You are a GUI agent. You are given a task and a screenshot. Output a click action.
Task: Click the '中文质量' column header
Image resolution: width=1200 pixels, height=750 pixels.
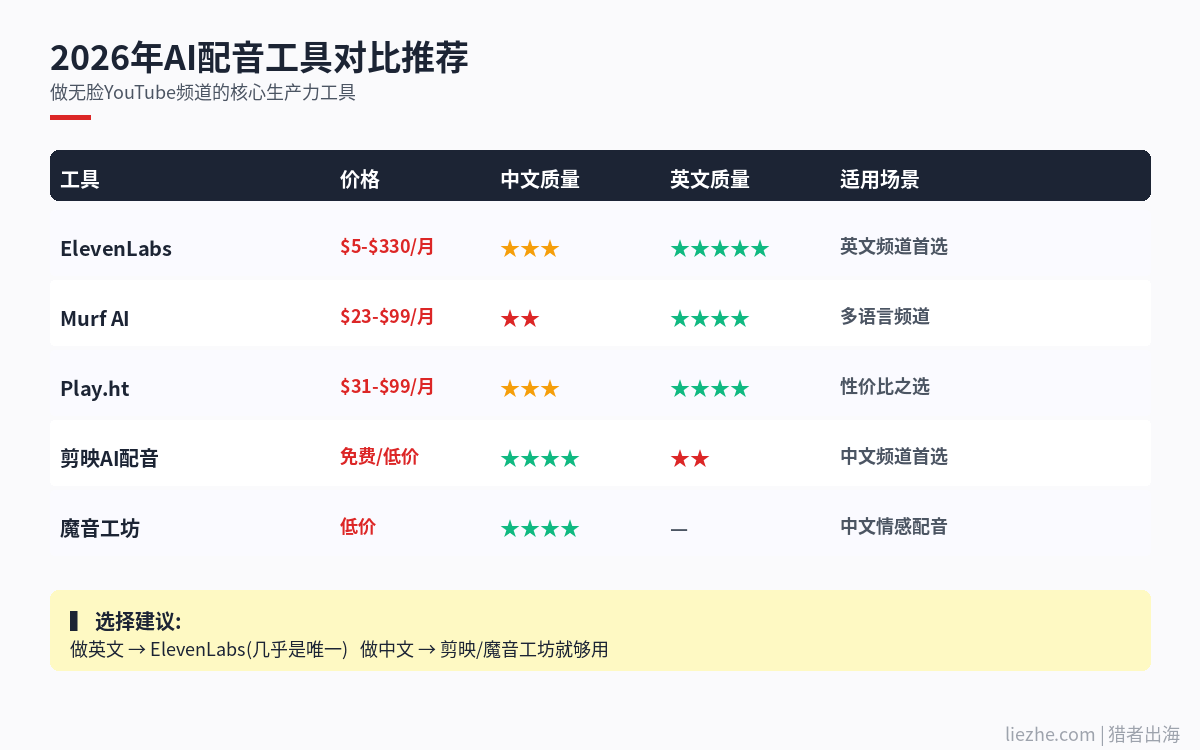tap(540, 180)
